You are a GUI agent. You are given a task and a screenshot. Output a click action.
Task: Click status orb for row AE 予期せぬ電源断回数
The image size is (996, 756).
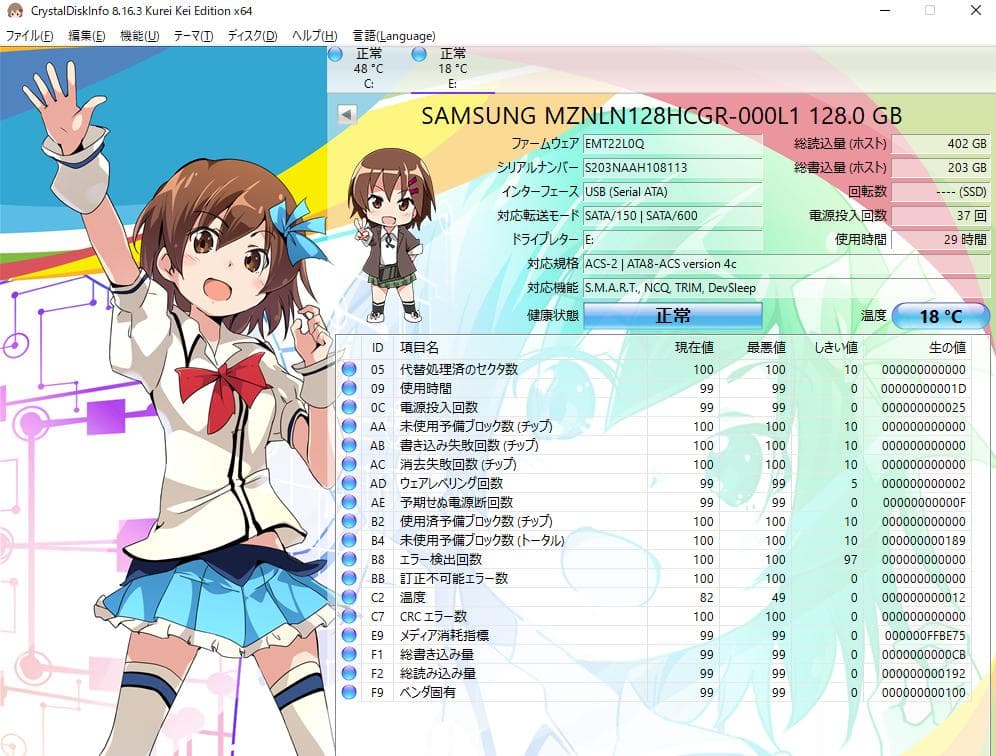tap(349, 503)
